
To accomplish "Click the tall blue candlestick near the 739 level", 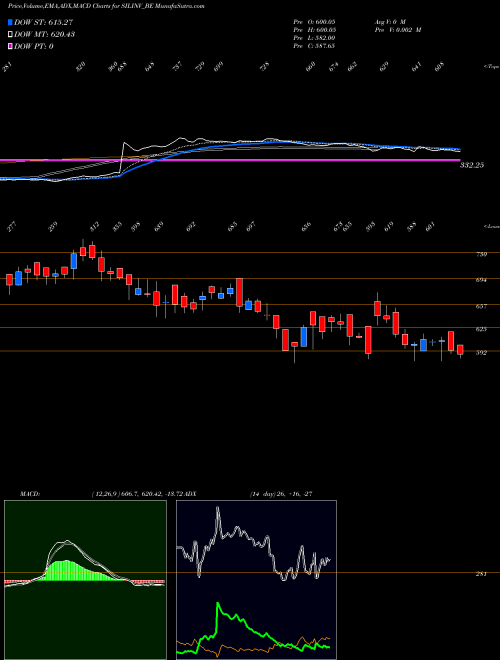I will click(74, 261).
